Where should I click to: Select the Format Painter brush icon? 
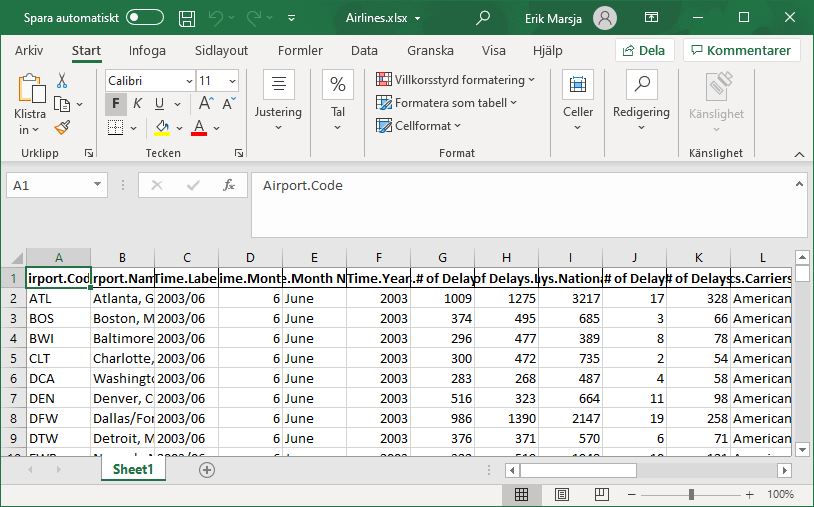pos(62,127)
